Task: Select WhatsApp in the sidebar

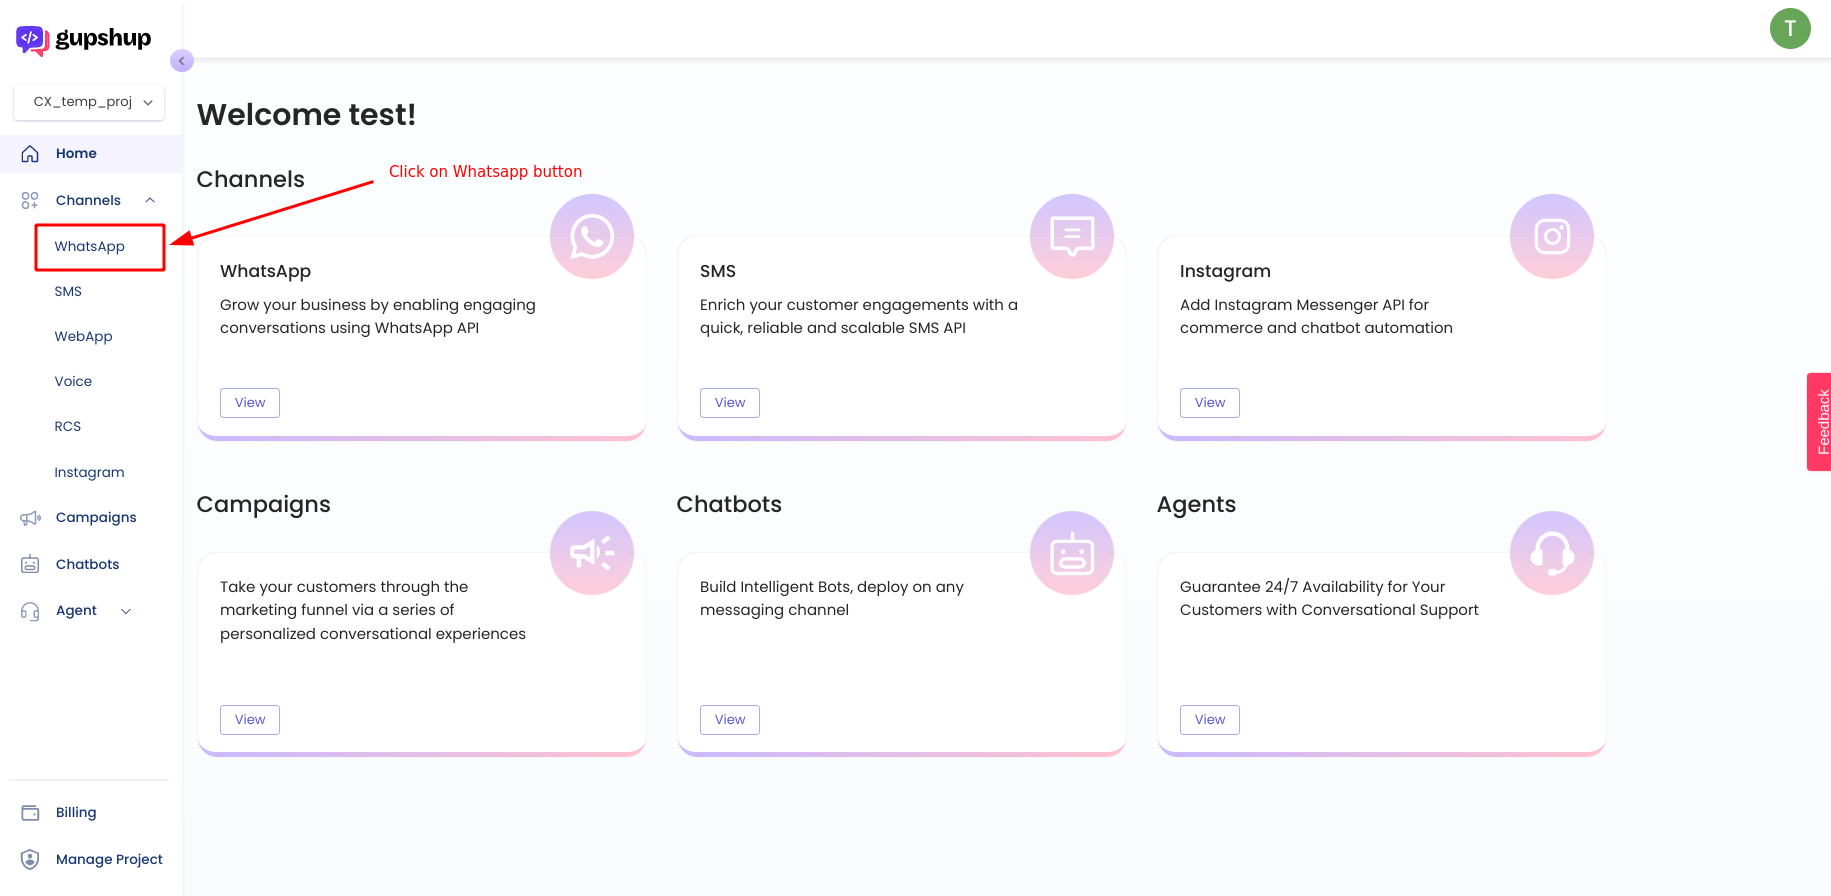Action: pyautogui.click(x=90, y=247)
